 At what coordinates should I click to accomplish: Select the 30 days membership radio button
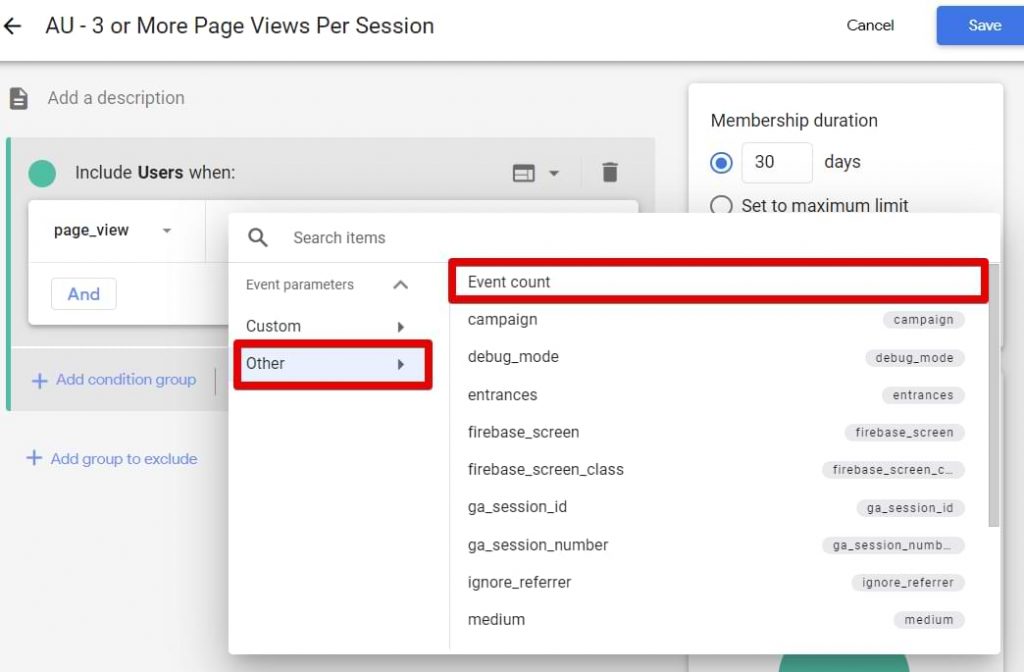[722, 162]
